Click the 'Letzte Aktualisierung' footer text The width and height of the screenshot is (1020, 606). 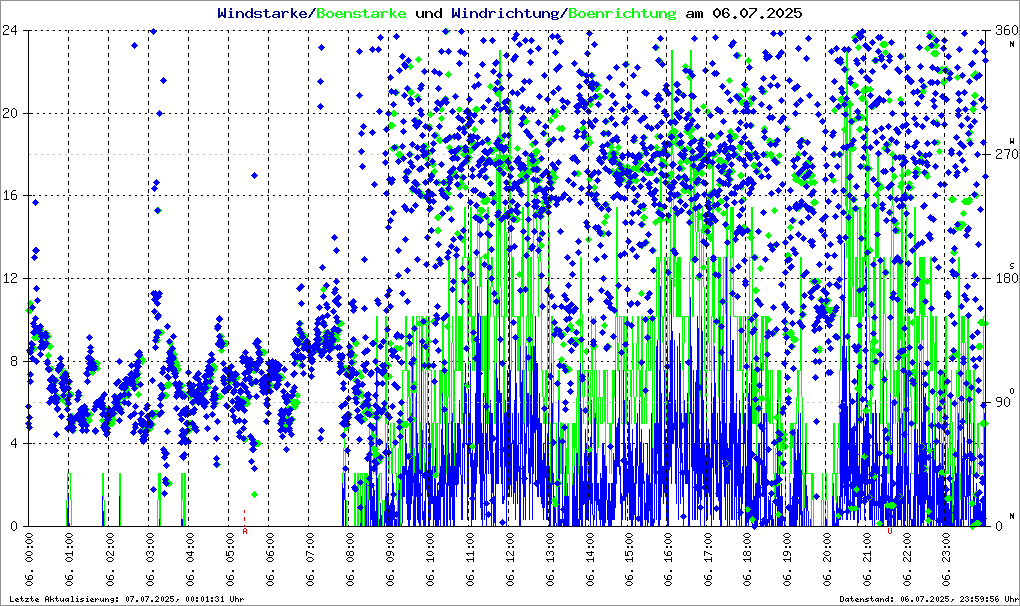[125, 599]
